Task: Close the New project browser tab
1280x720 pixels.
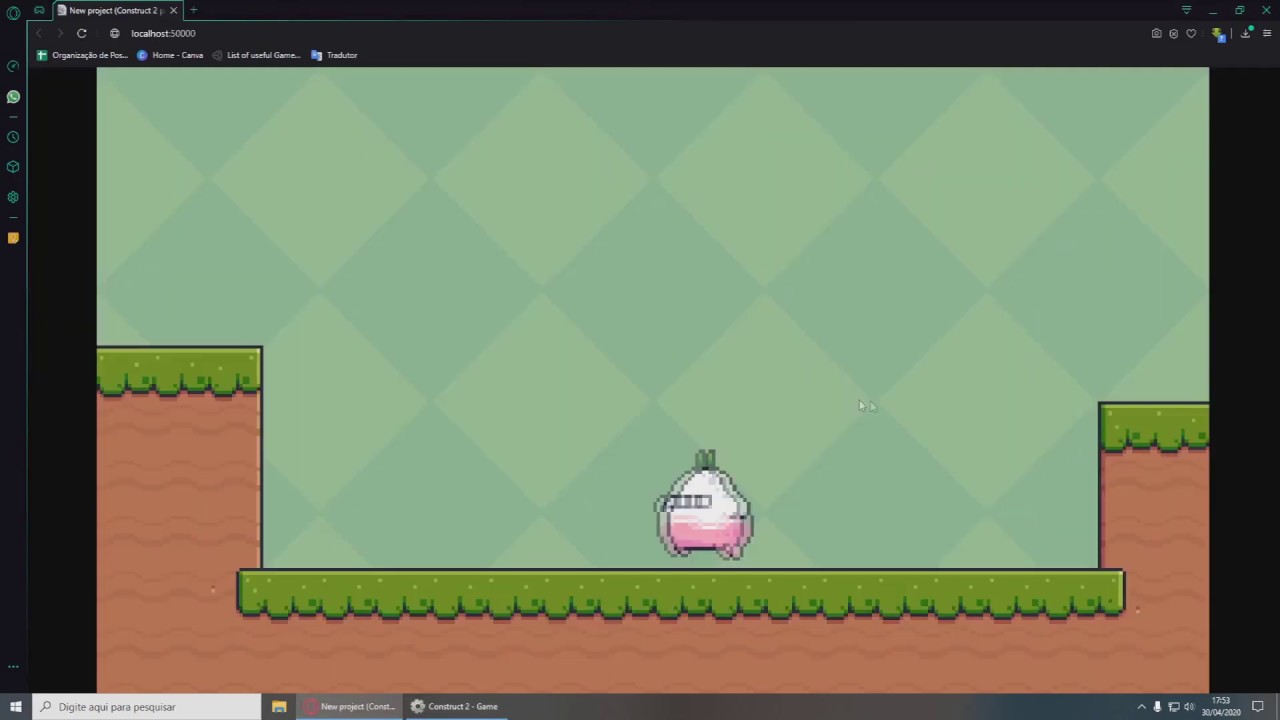Action: 173,10
